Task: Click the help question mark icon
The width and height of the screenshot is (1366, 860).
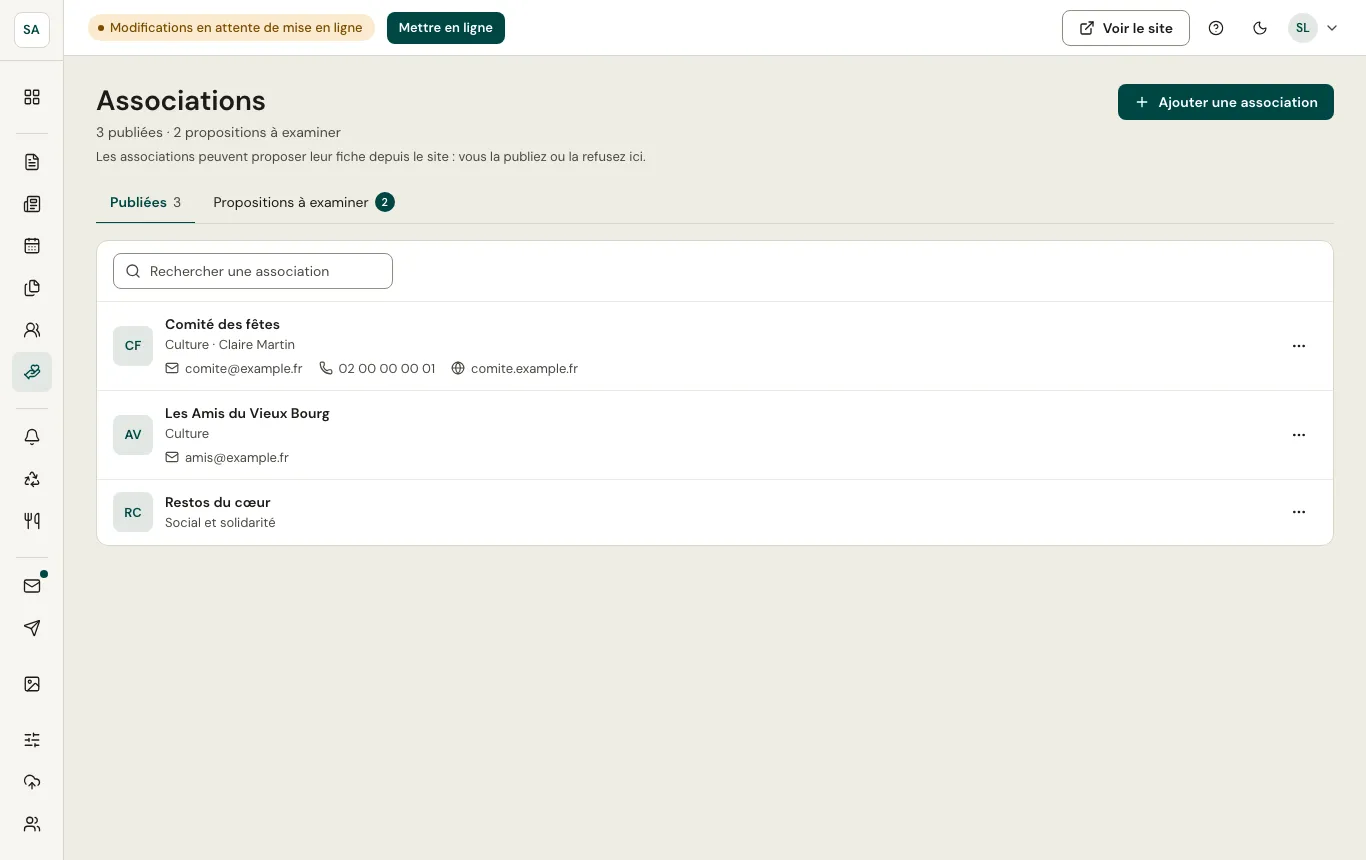Action: [1216, 28]
